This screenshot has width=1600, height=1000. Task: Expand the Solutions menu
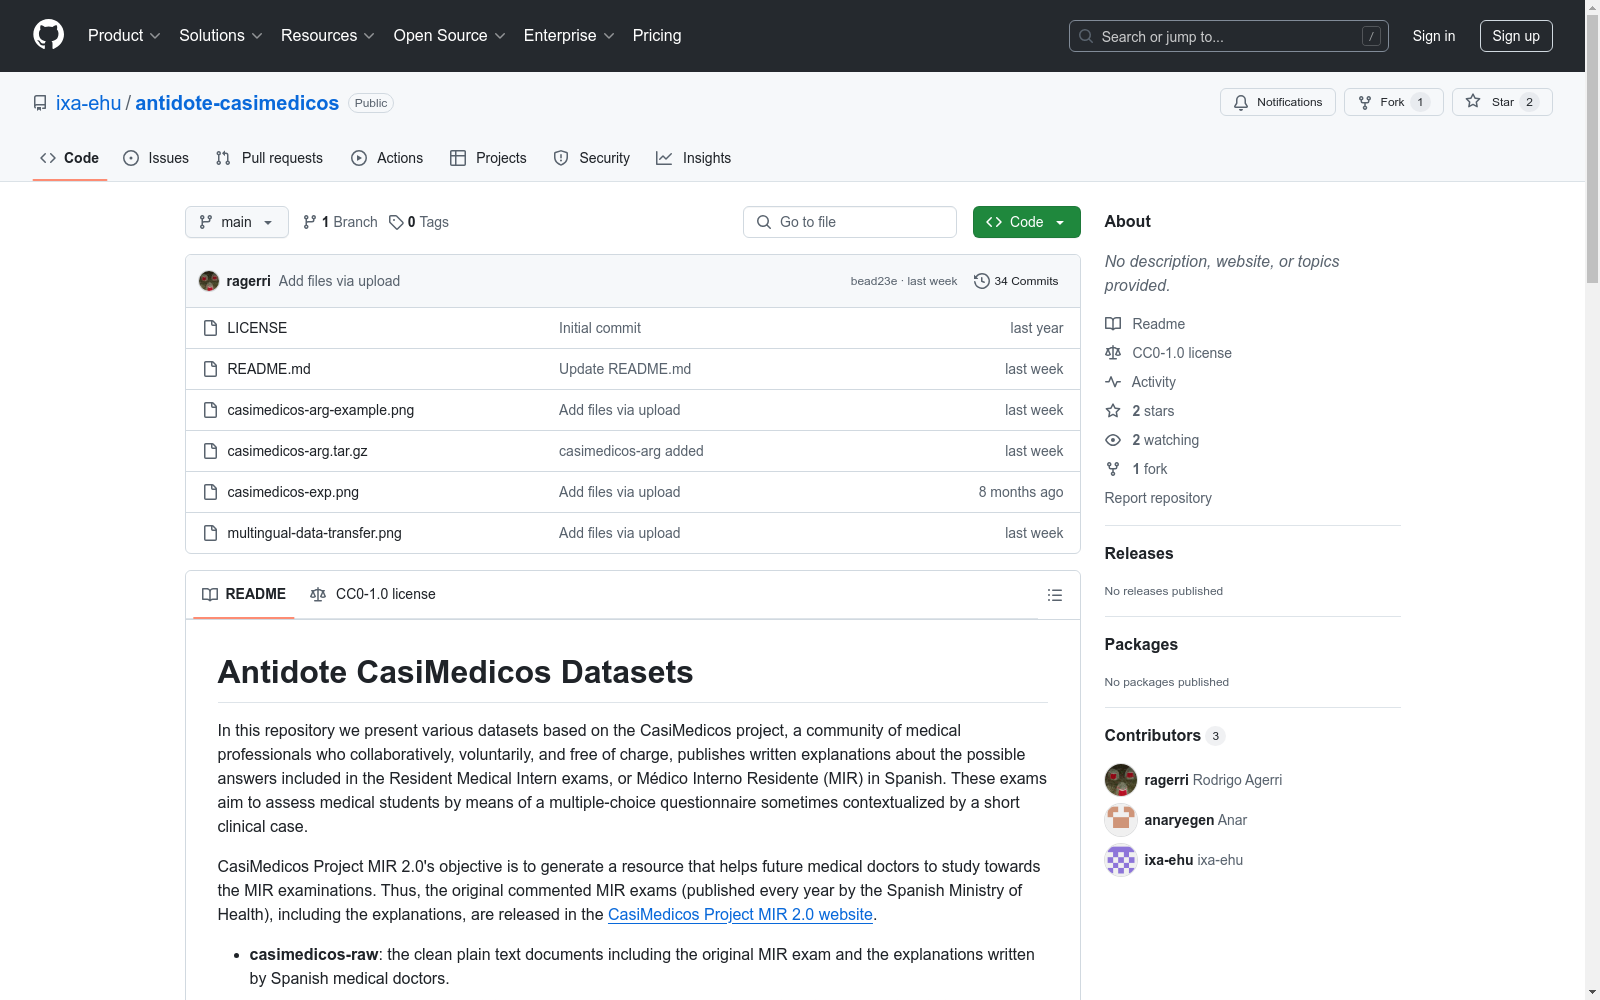click(x=221, y=35)
